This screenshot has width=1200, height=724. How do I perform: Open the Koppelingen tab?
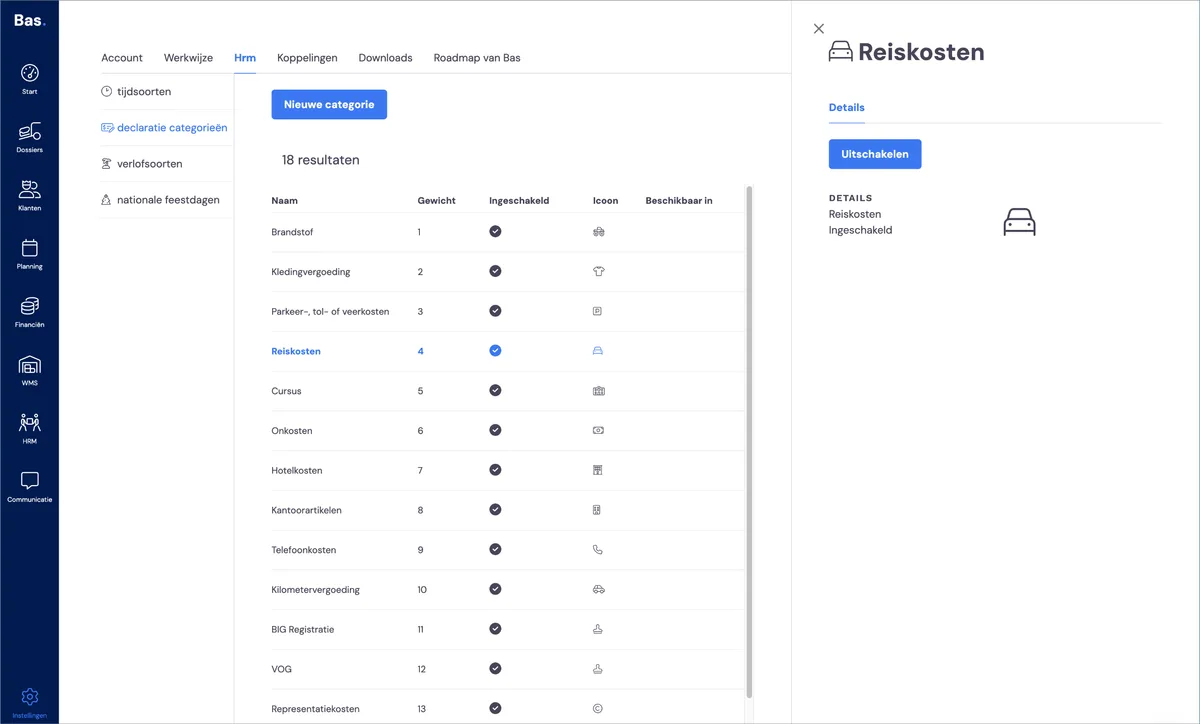(307, 58)
